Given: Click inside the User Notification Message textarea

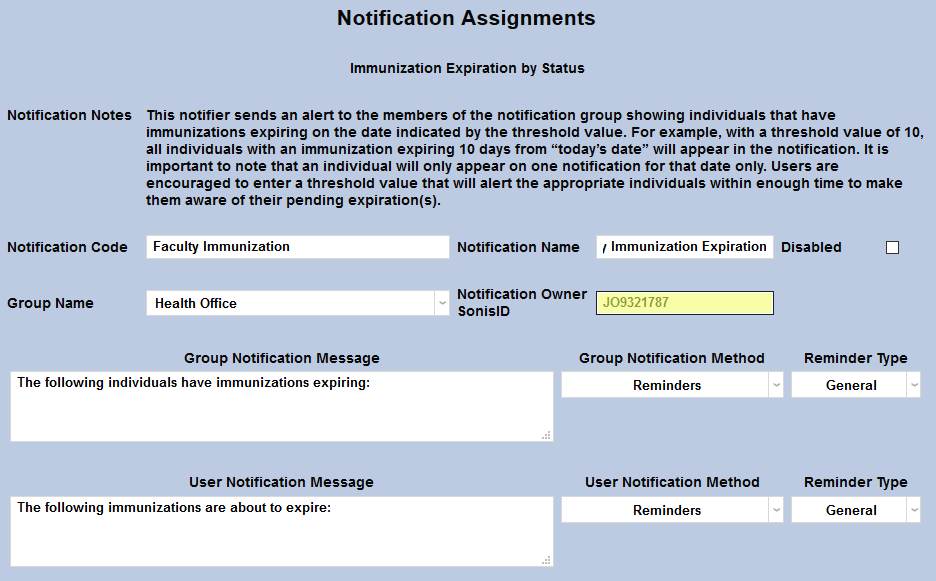Looking at the screenshot, I should pyautogui.click(x=280, y=530).
